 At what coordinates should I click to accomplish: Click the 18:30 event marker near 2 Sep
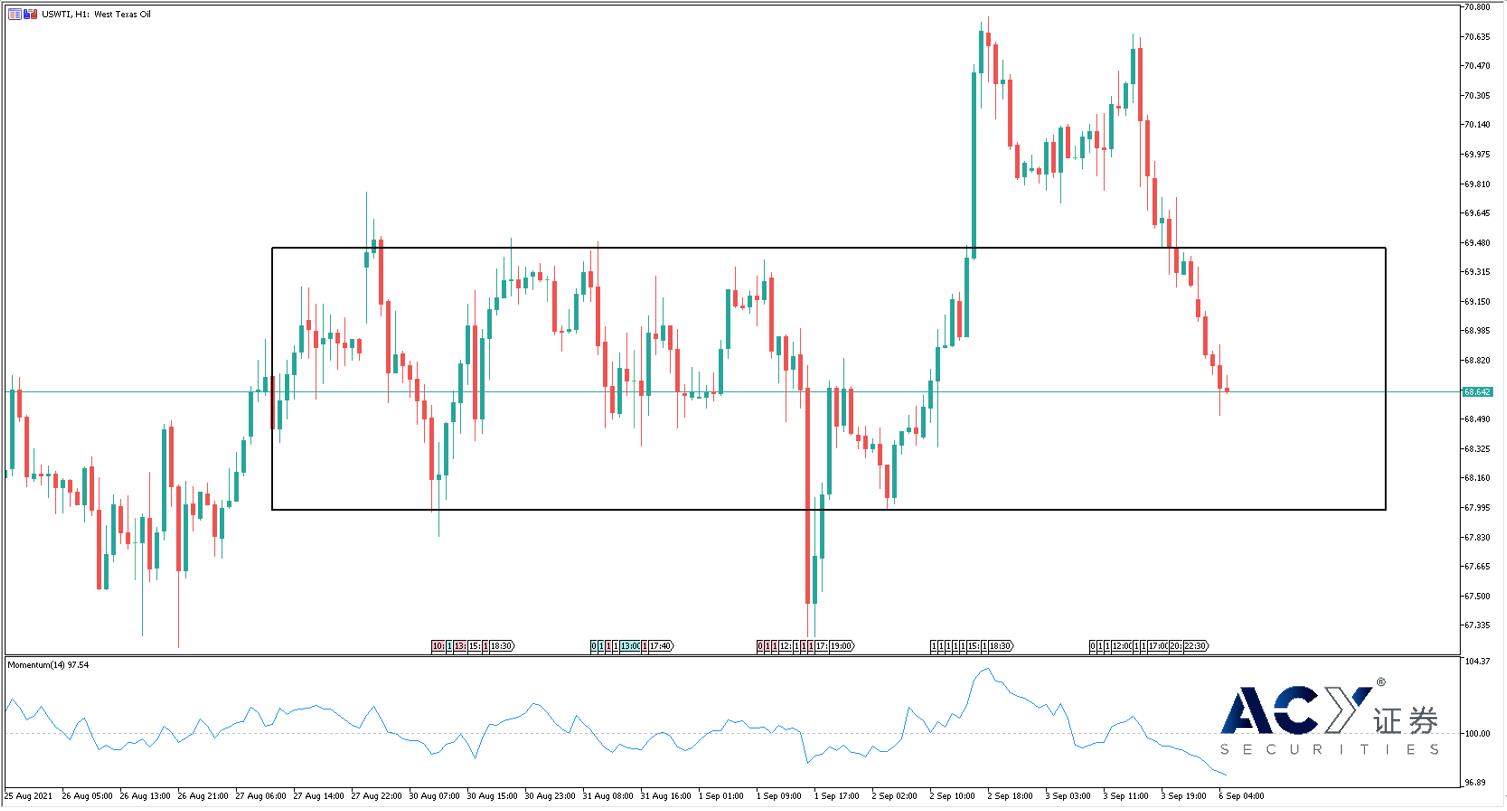pyautogui.click(x=1001, y=646)
